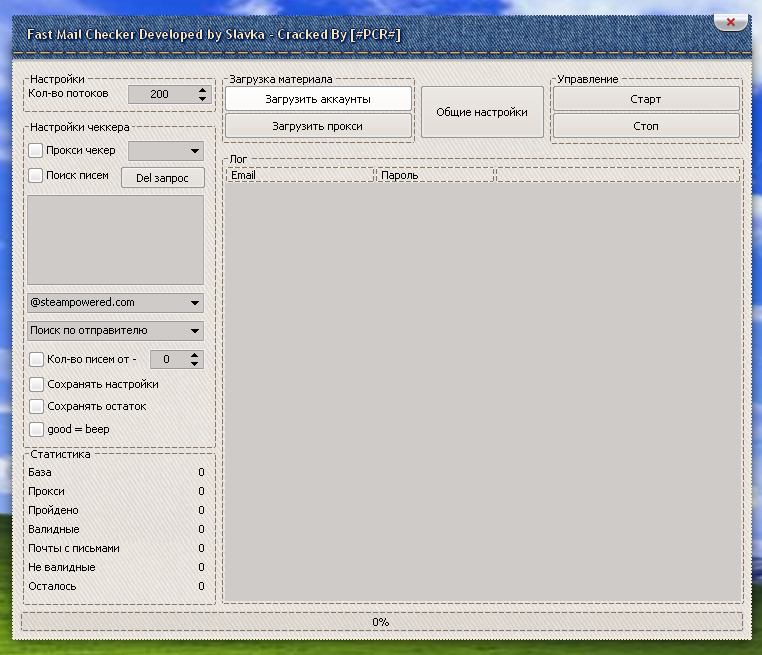
Task: Click the empty log list area
Action: [483, 392]
